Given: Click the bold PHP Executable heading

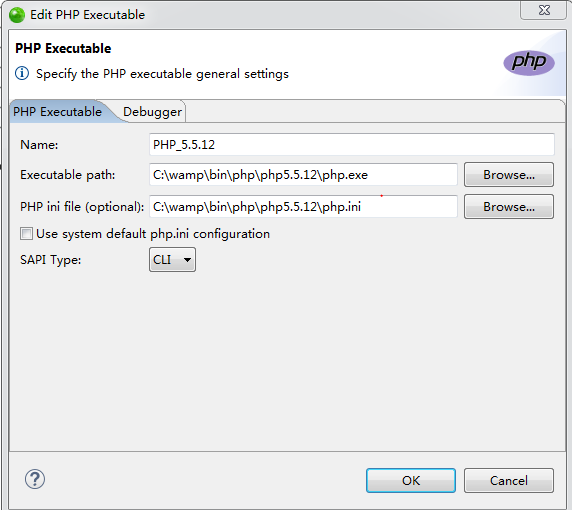Looking at the screenshot, I should click(x=63, y=49).
